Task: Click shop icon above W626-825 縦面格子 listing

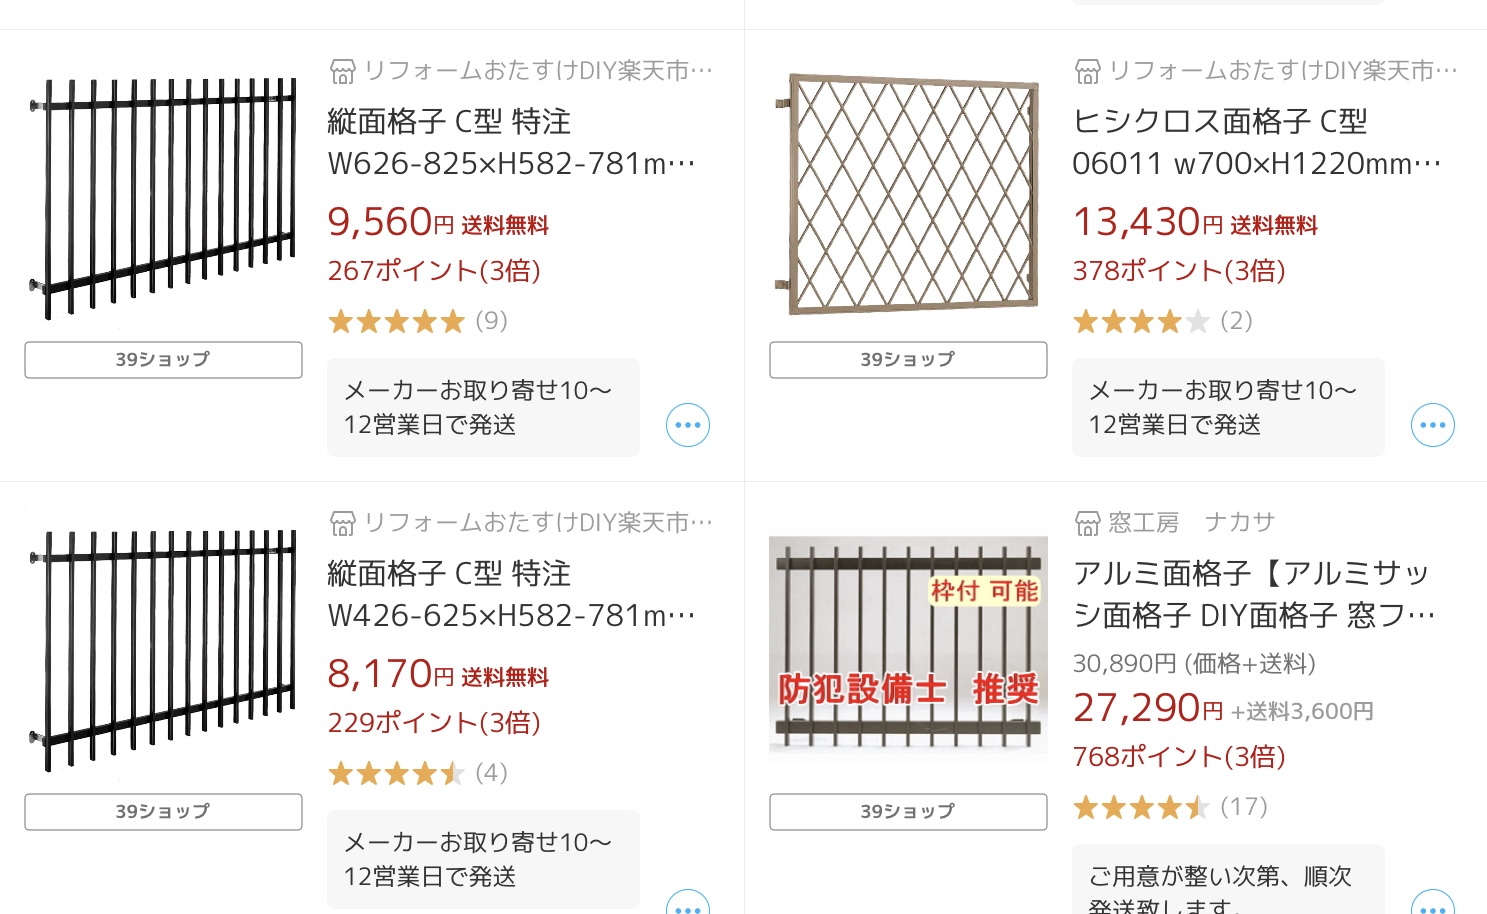Action: coord(343,71)
